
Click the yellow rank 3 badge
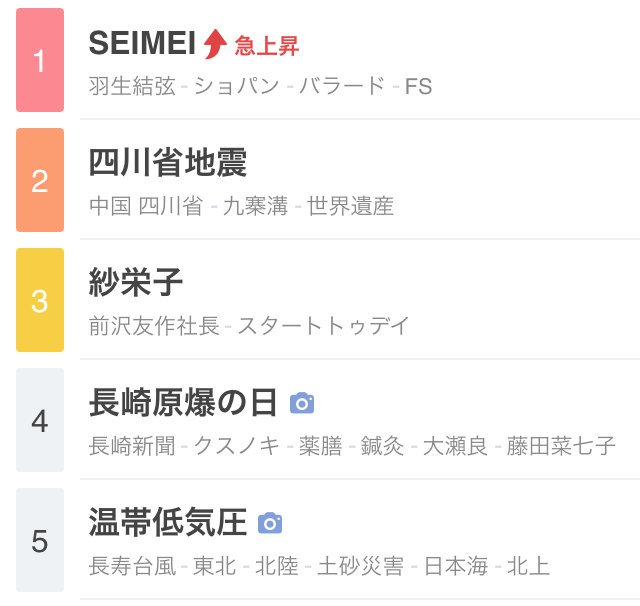[x=40, y=300]
